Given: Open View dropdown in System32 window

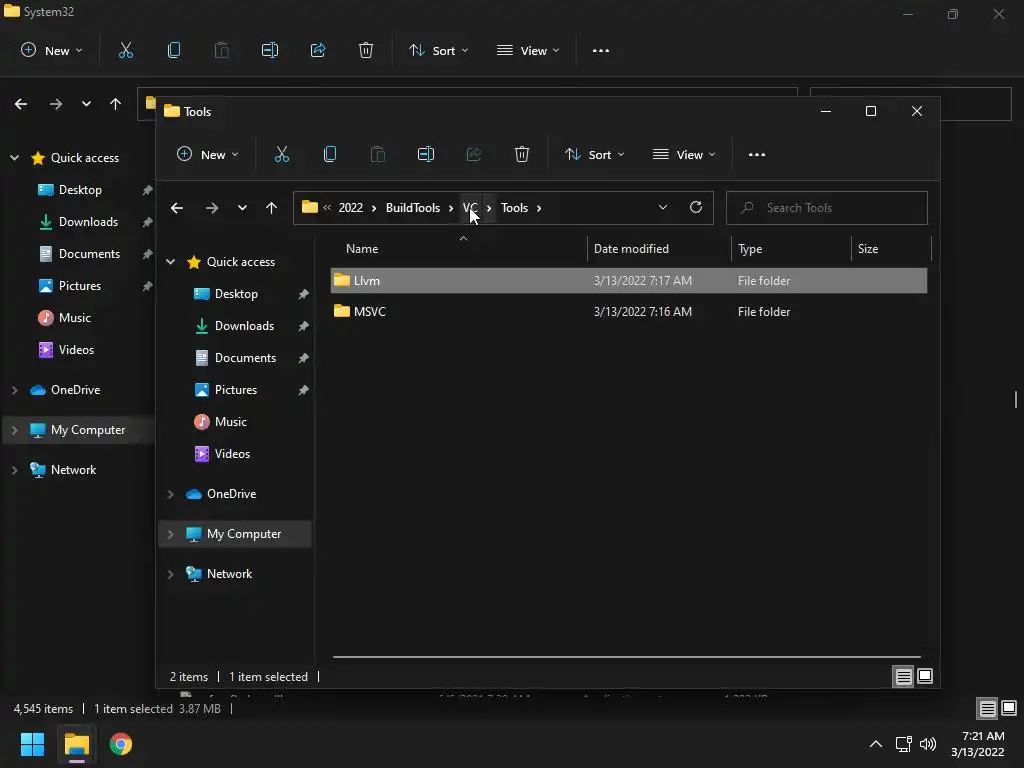Looking at the screenshot, I should 528,50.
